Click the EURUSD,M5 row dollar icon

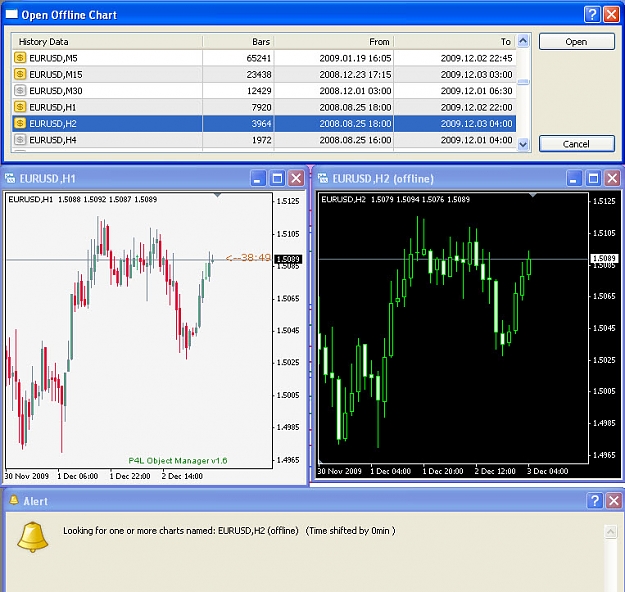20,58
